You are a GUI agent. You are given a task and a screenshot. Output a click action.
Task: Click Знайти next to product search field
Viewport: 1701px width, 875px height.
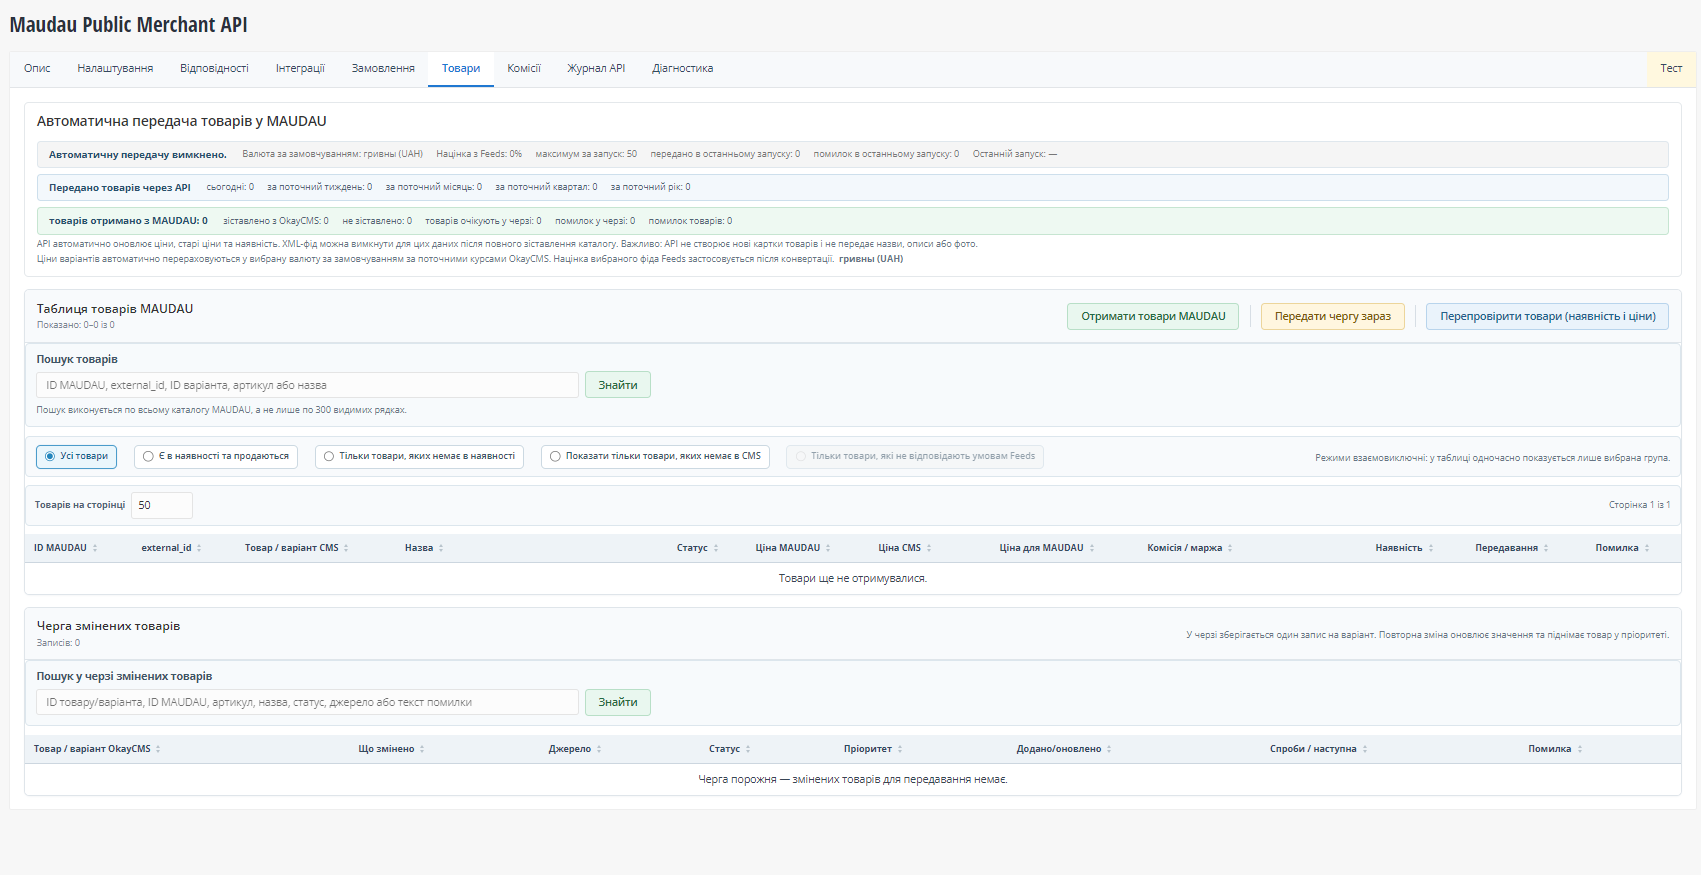tap(618, 385)
